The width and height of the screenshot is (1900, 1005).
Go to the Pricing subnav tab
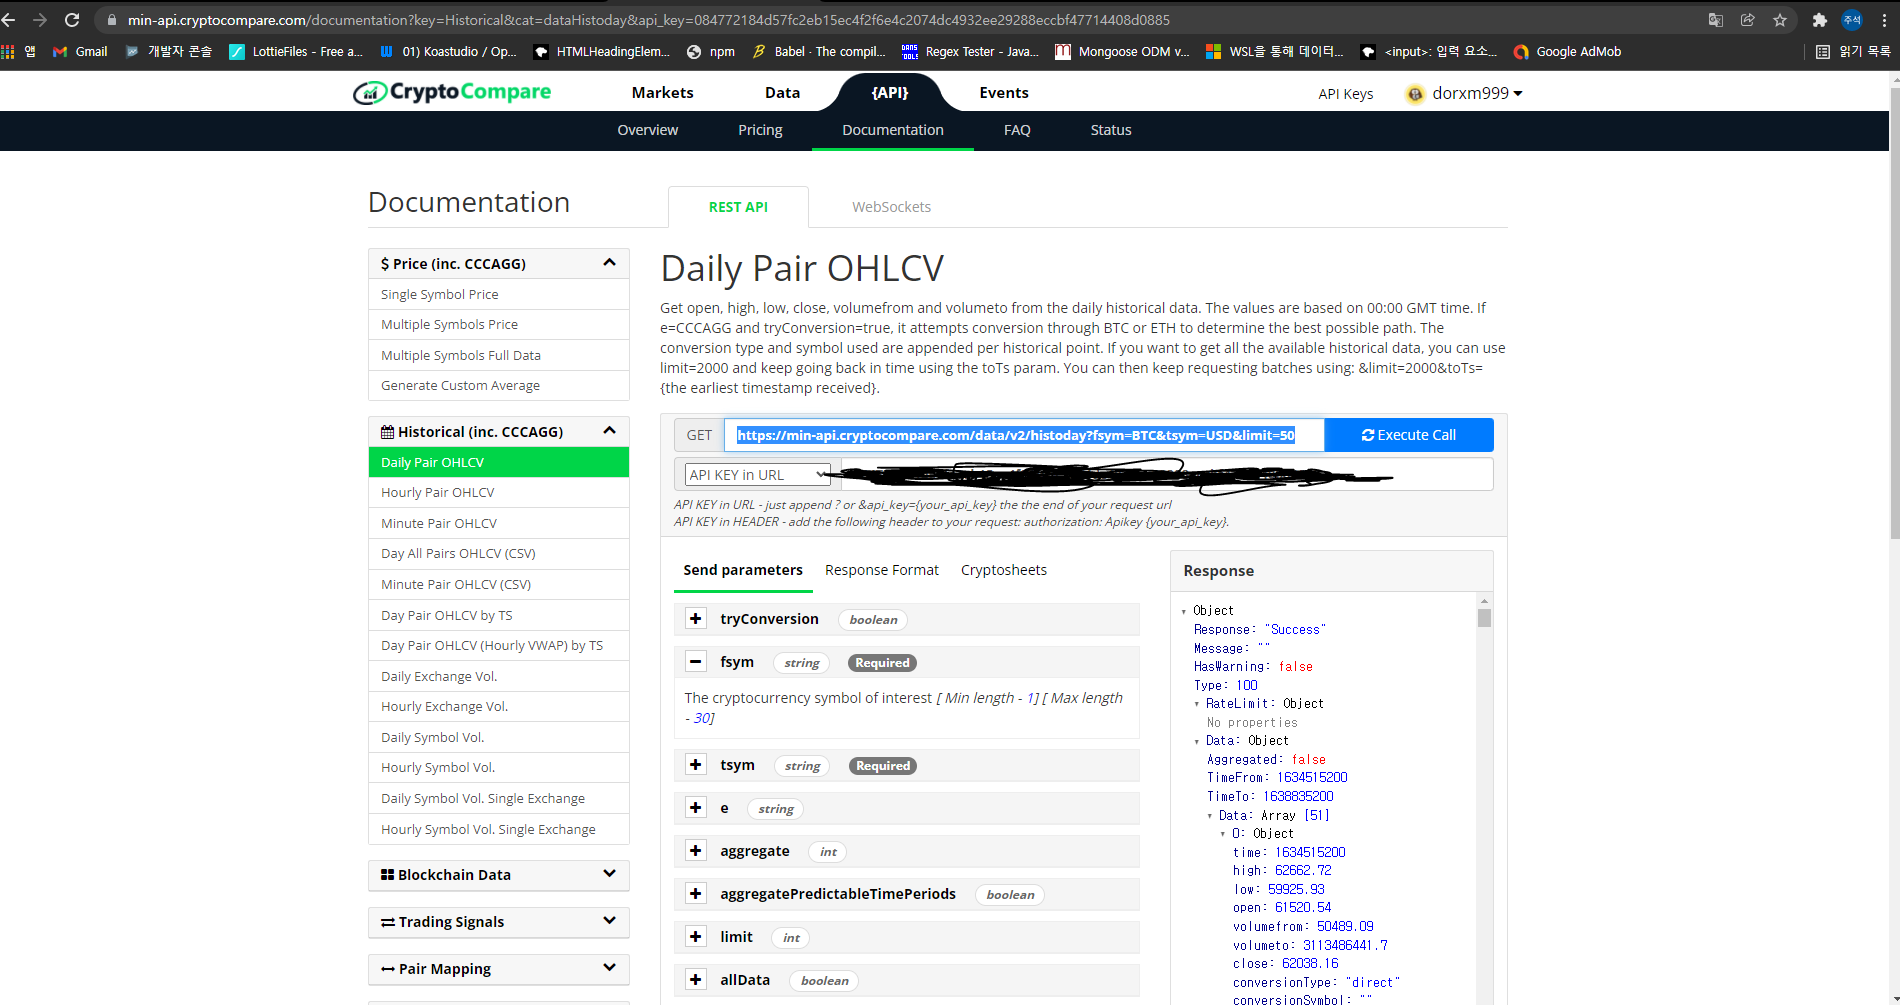tap(760, 130)
